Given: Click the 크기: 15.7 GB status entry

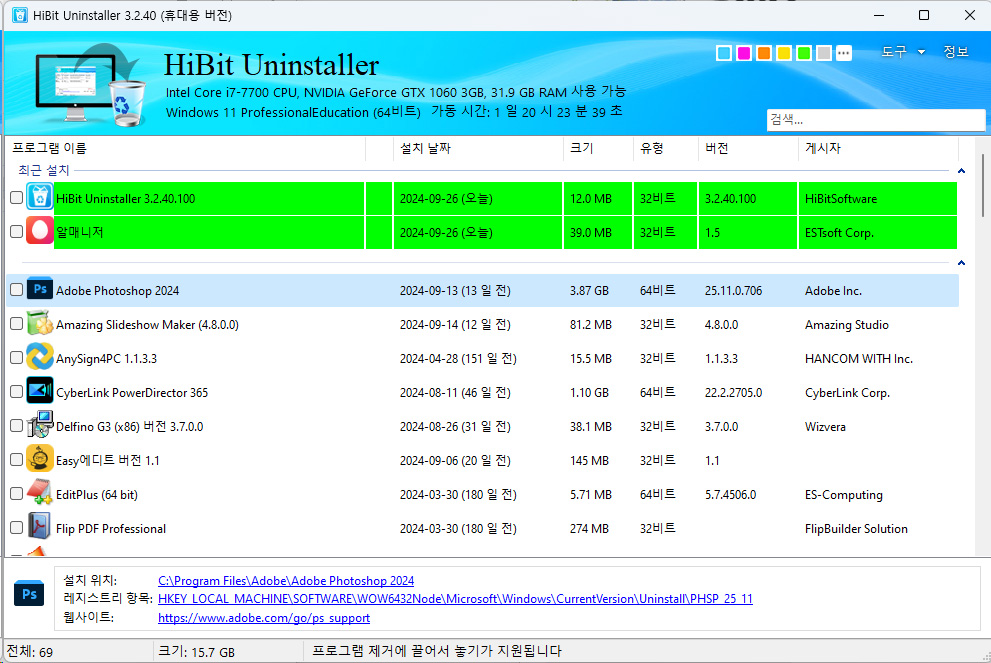Looking at the screenshot, I should [196, 652].
